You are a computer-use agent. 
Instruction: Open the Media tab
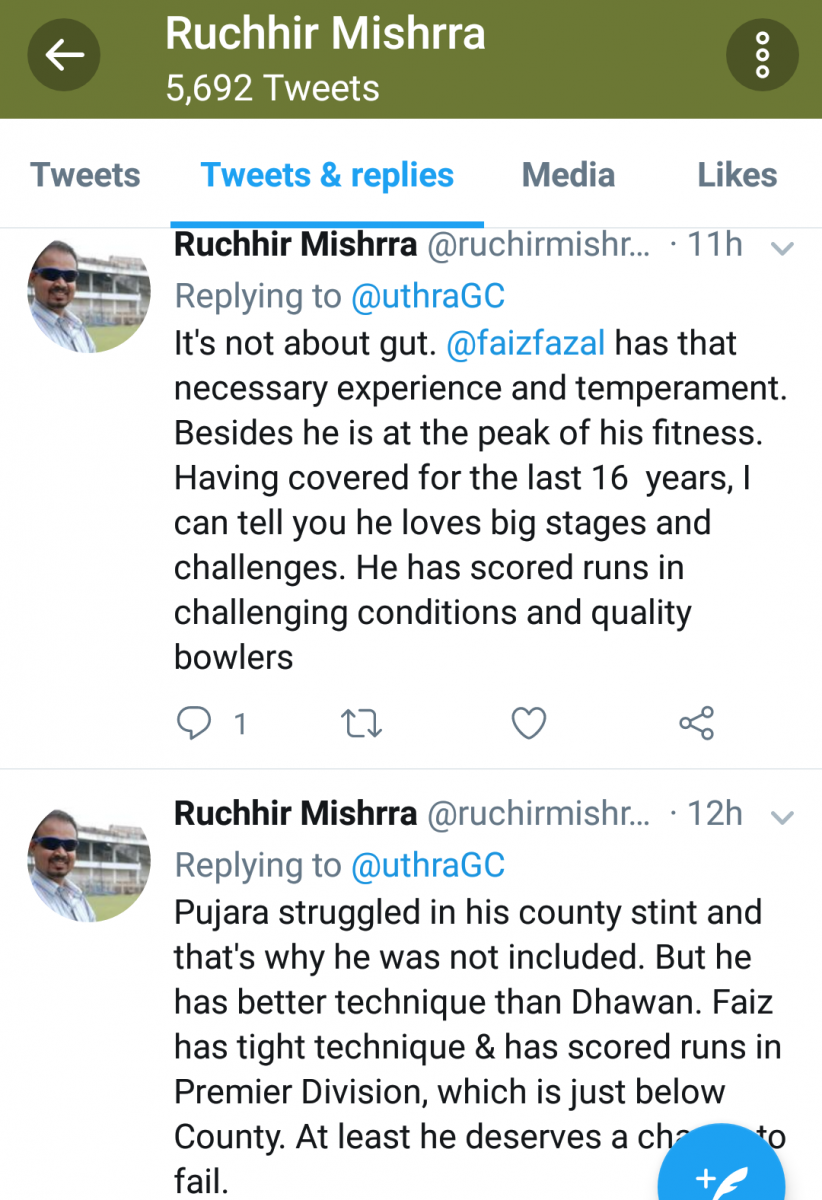click(x=568, y=175)
